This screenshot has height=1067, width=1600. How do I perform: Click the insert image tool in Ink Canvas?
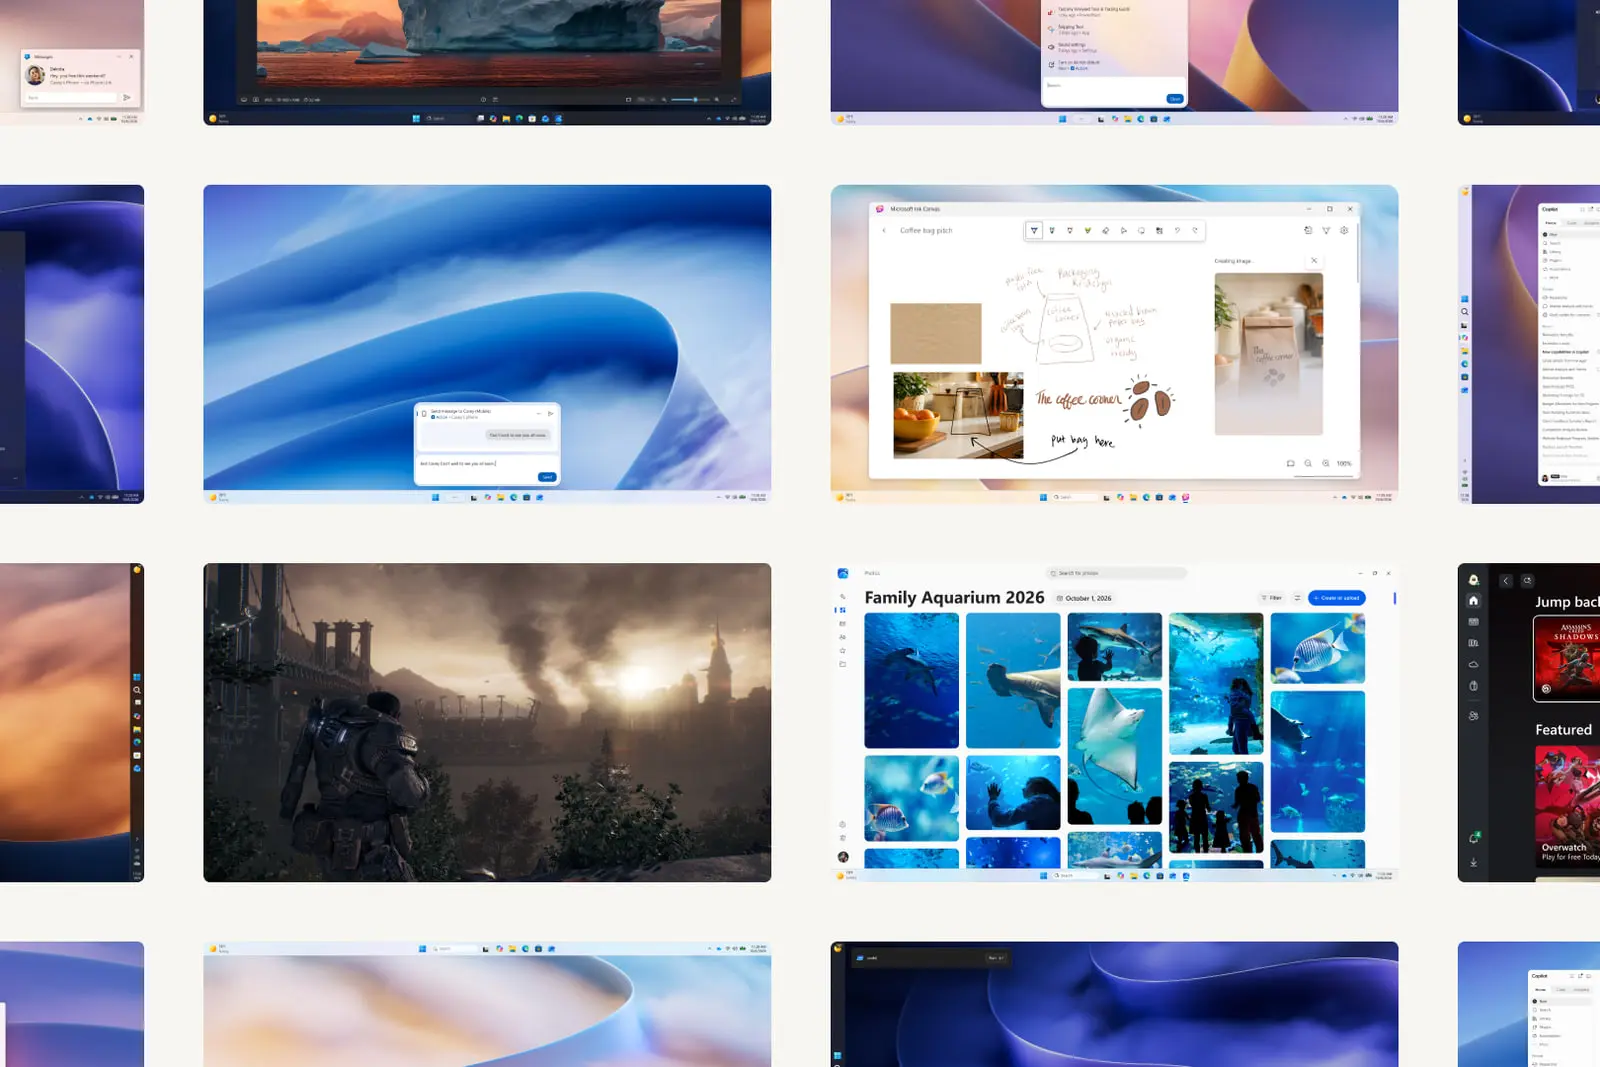1159,230
